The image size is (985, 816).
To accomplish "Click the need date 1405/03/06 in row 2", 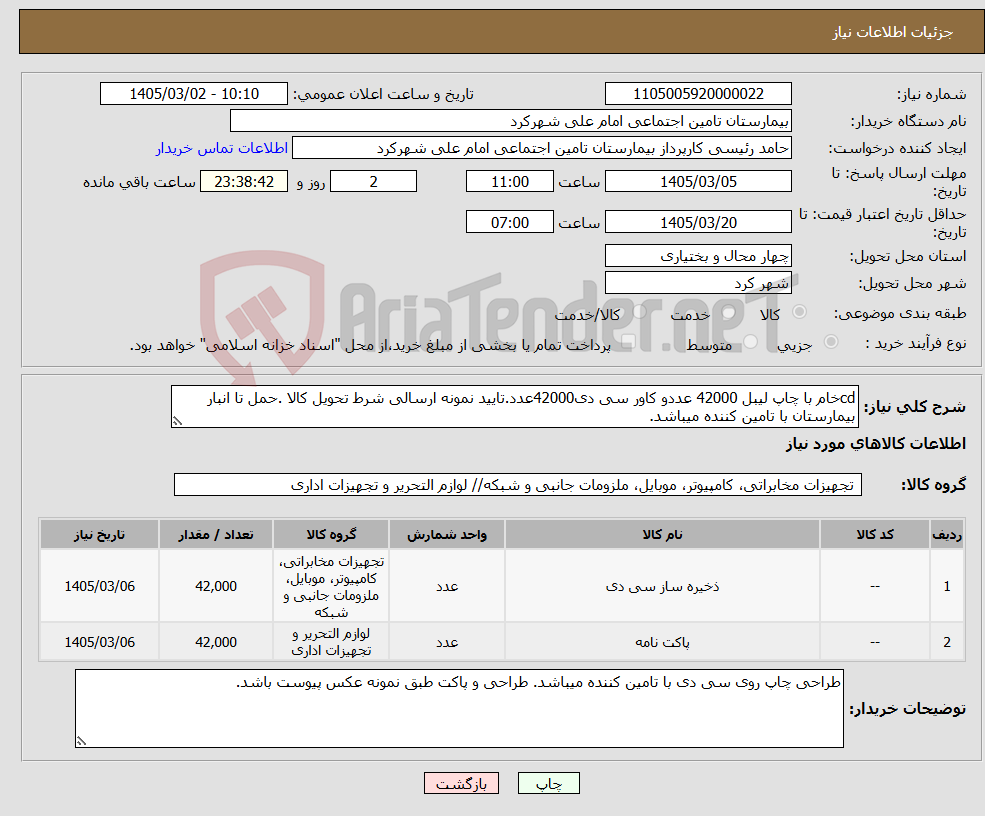I will point(99,642).
